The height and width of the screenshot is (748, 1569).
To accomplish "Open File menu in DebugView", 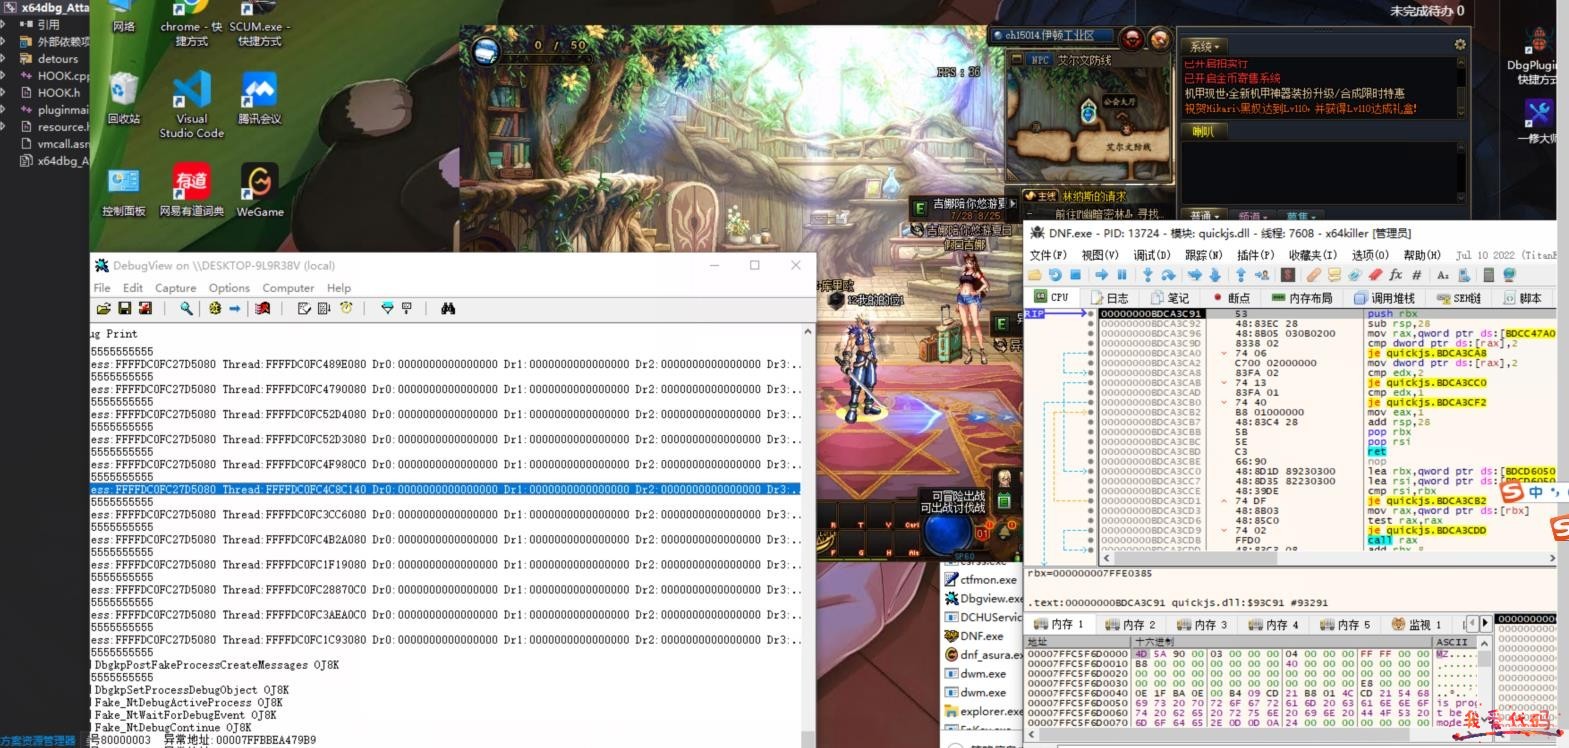I will click(x=102, y=288).
